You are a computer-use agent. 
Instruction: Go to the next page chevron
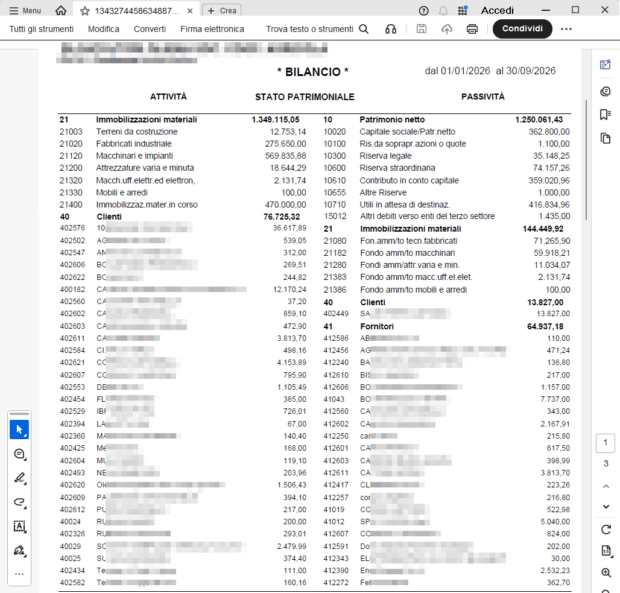point(606,507)
